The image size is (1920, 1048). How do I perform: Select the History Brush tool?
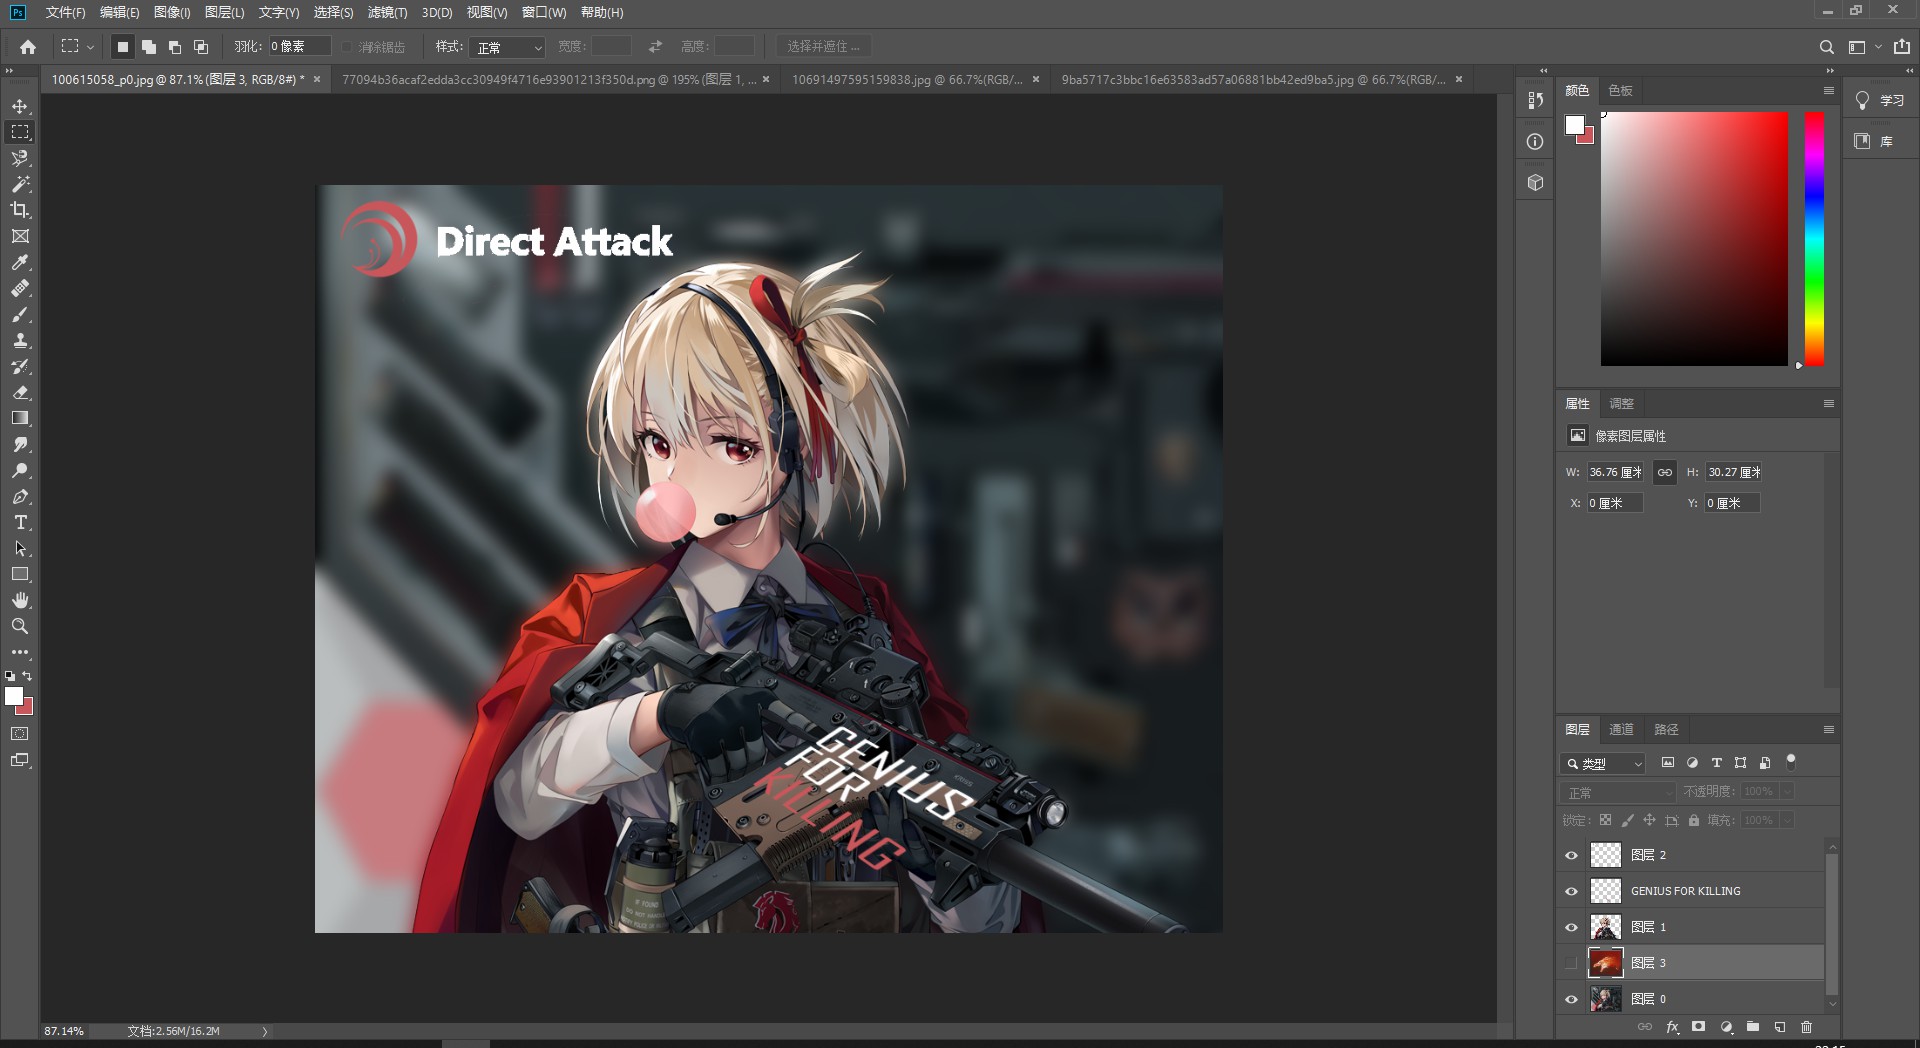[20, 366]
